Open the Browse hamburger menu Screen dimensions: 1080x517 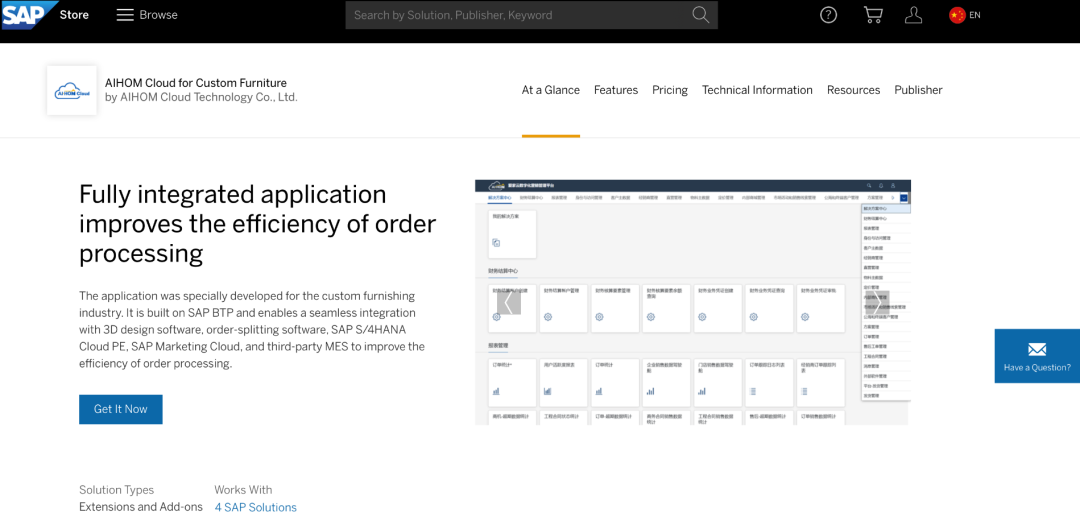(147, 15)
